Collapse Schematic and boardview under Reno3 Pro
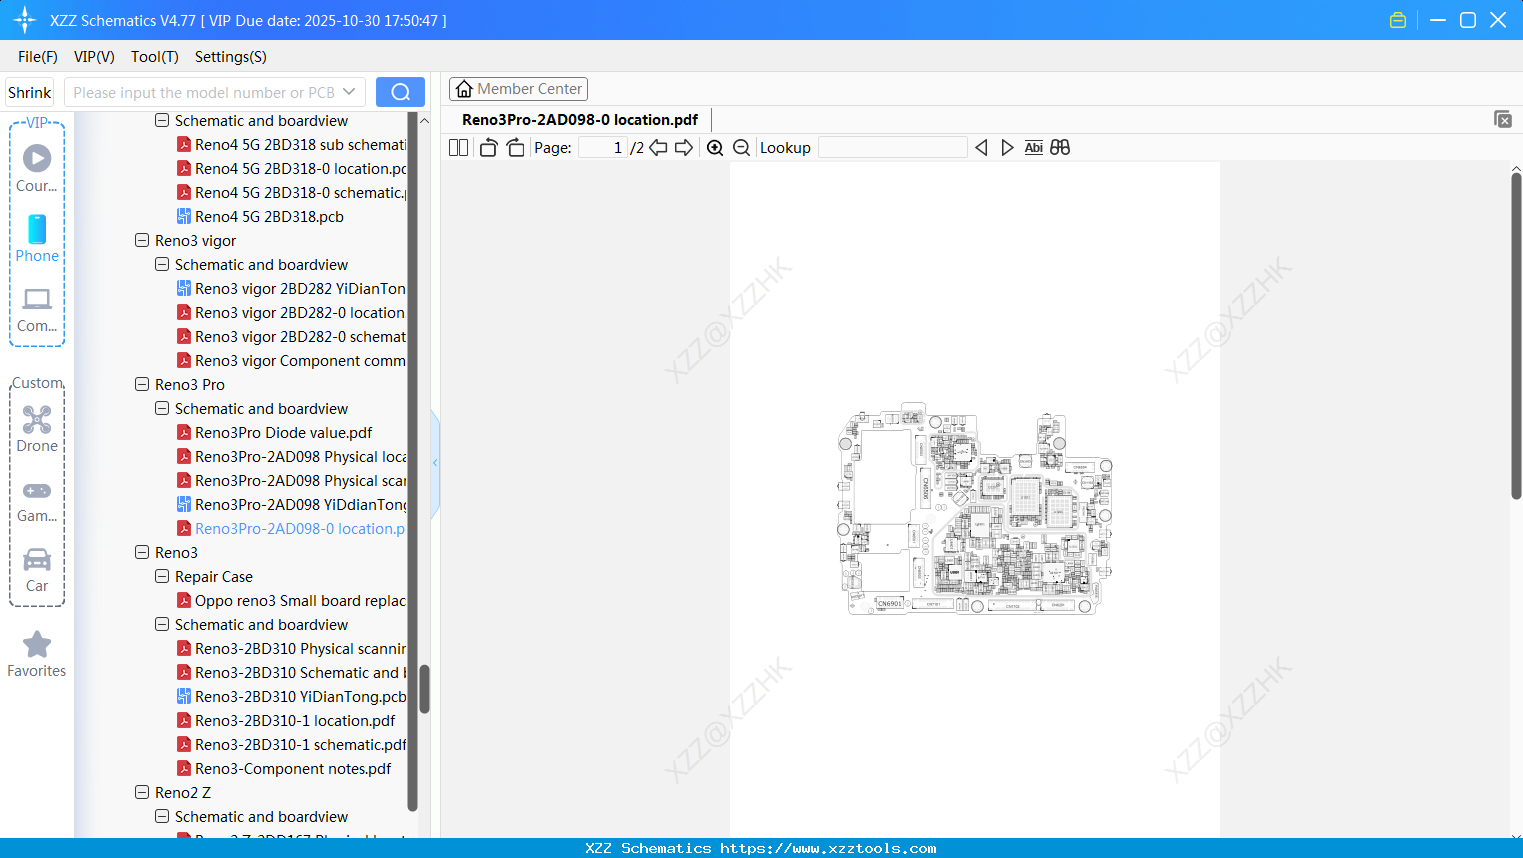Screen dimensions: 1523x858 pos(162,408)
